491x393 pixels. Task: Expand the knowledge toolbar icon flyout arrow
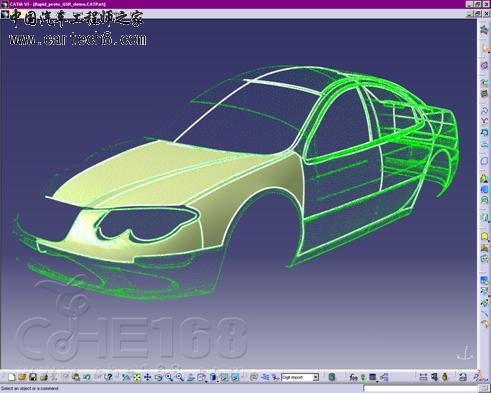click(377, 381)
